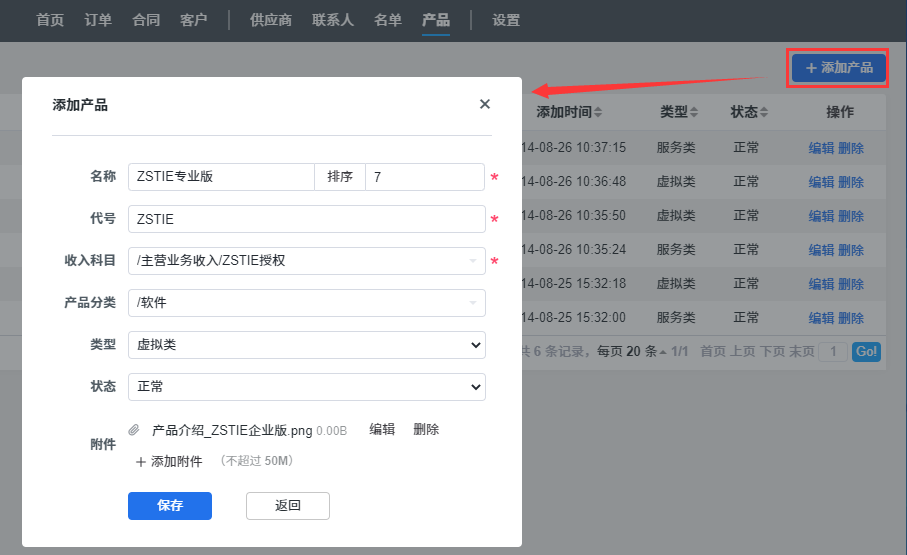Close the 添加产品 dialog with the X icon
The width and height of the screenshot is (907, 555).
point(485,104)
